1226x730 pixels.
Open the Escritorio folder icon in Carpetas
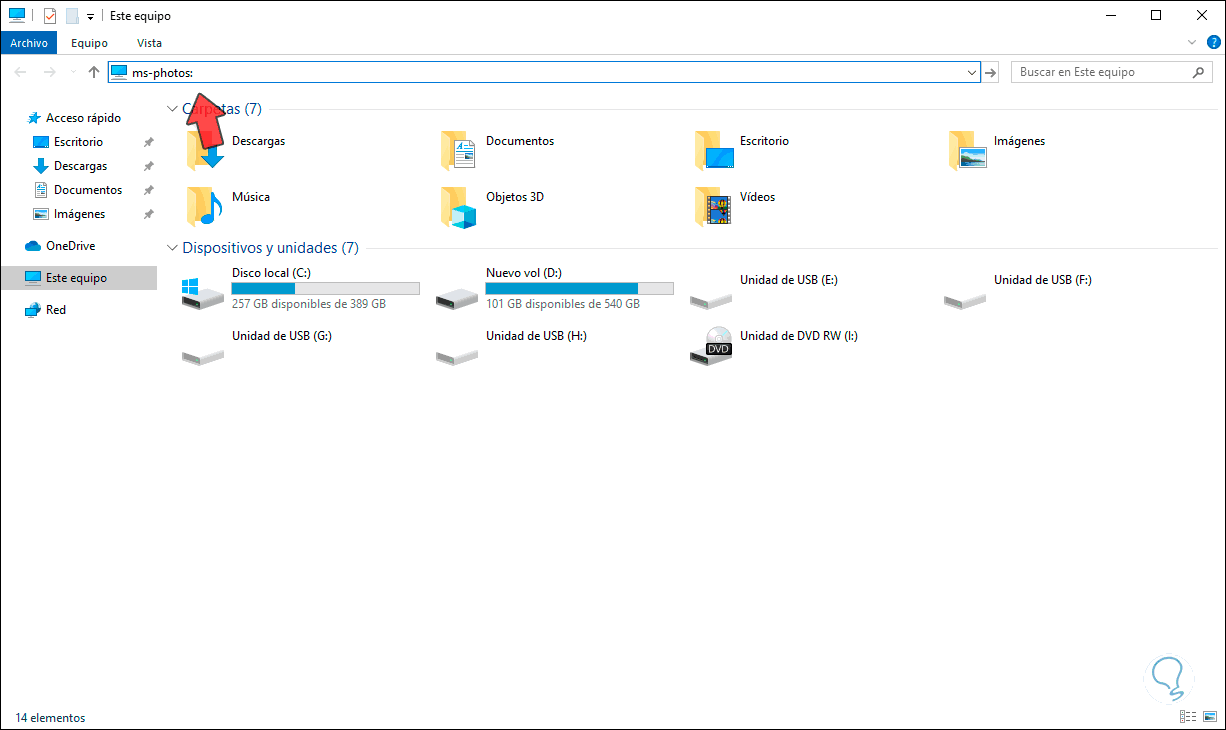(x=714, y=151)
